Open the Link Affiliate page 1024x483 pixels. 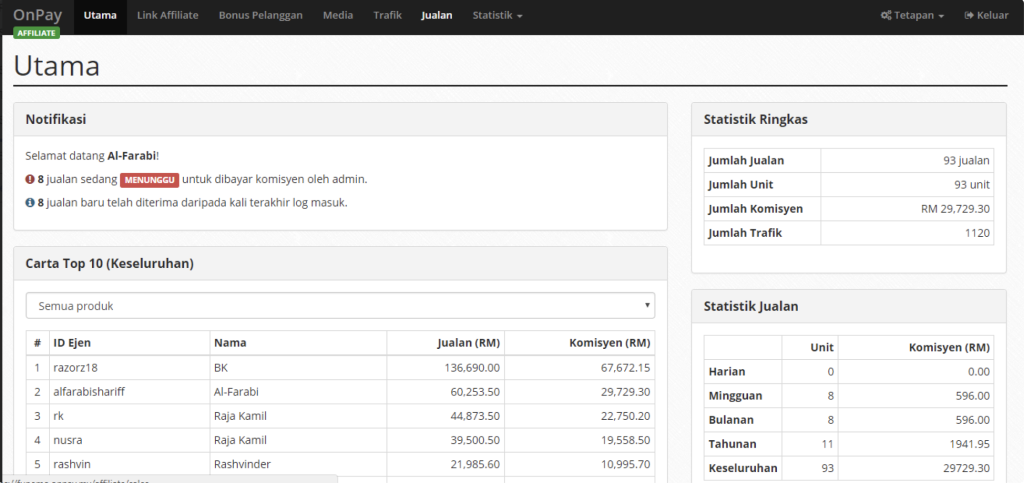(167, 16)
